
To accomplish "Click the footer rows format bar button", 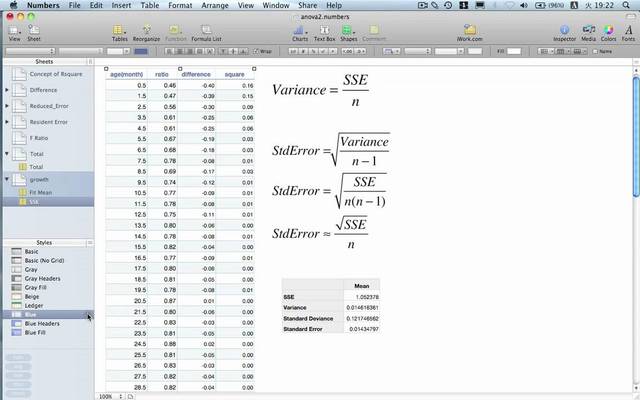I will [579, 51].
